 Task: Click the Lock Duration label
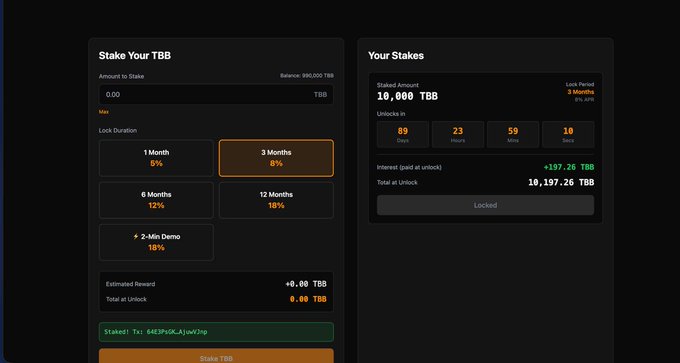coord(118,130)
